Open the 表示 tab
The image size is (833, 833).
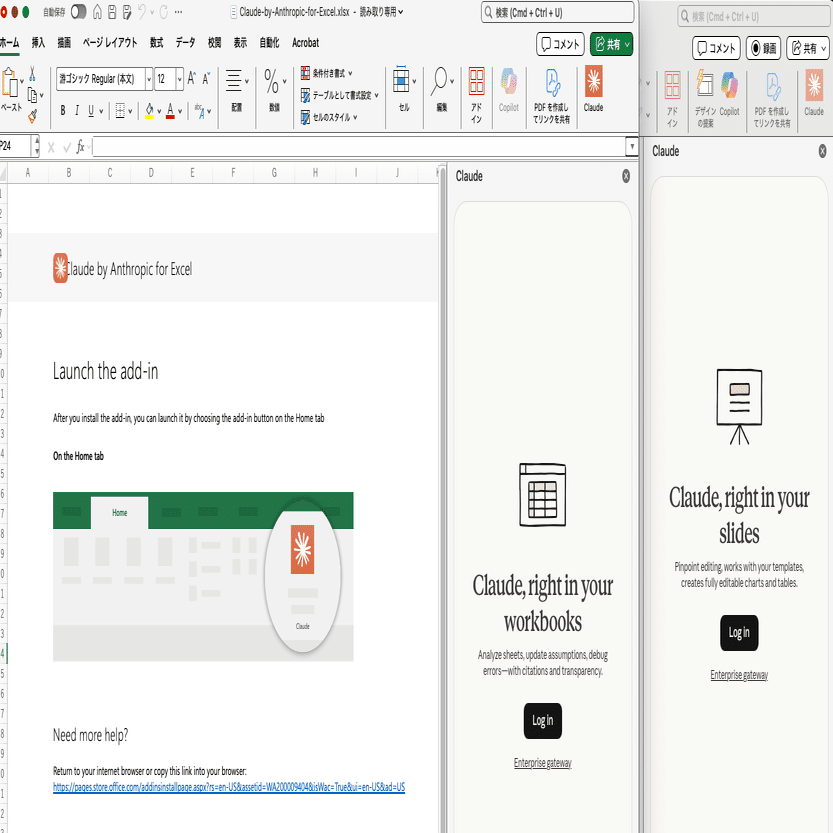pyautogui.click(x=240, y=42)
